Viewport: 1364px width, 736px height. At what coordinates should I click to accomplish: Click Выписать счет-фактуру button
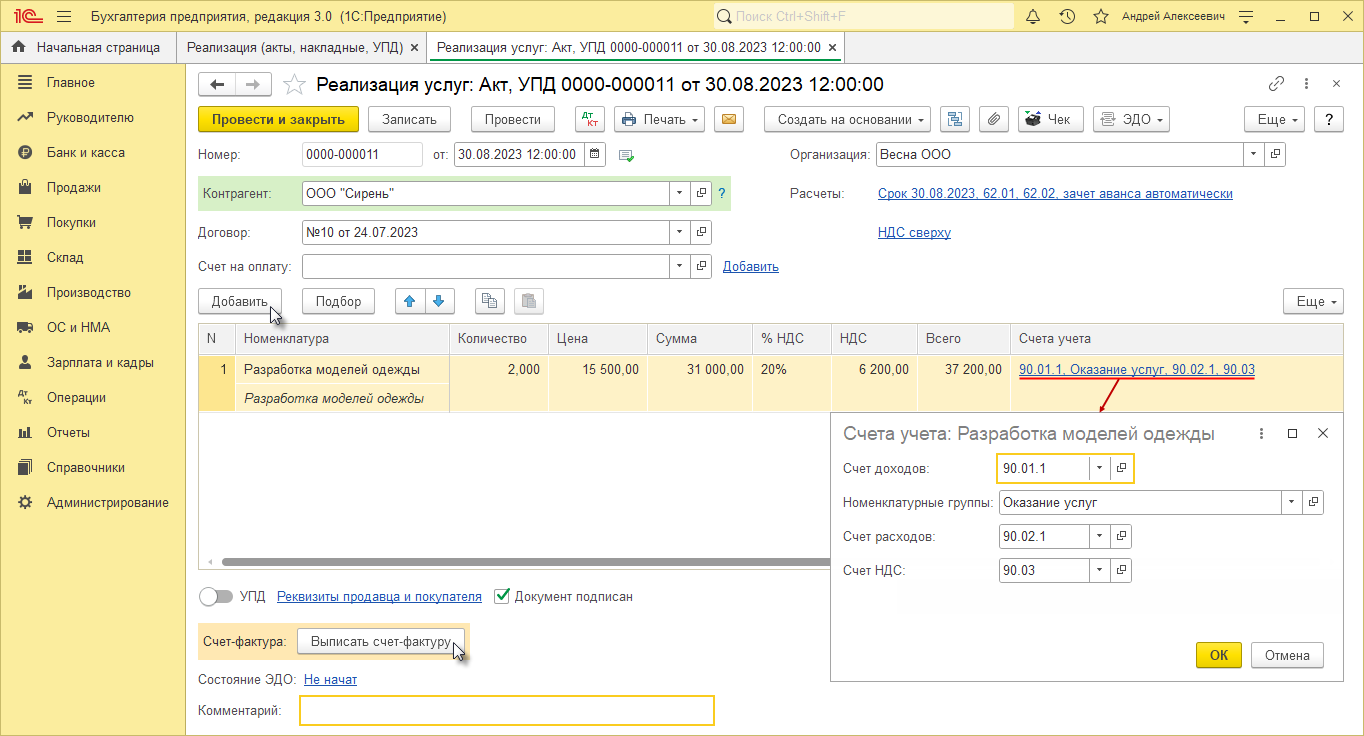tap(381, 642)
